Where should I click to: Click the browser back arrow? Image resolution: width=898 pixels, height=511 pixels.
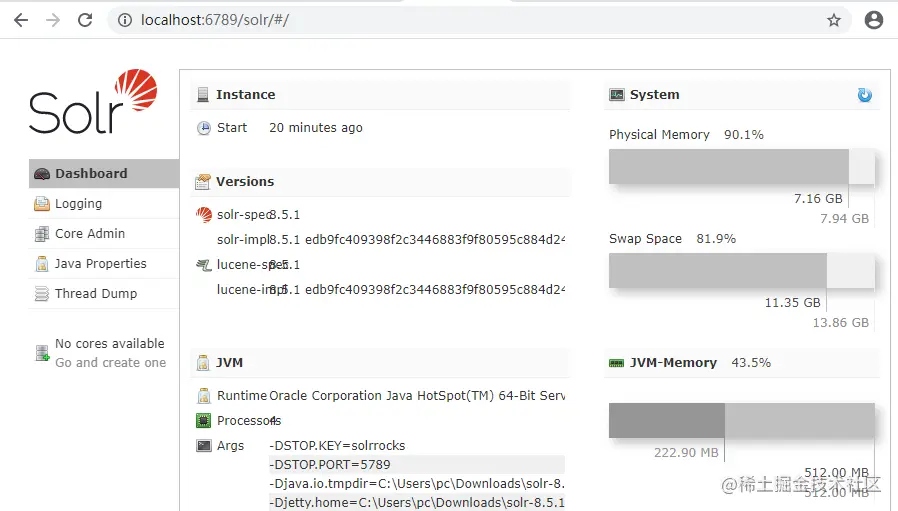tap(21, 20)
